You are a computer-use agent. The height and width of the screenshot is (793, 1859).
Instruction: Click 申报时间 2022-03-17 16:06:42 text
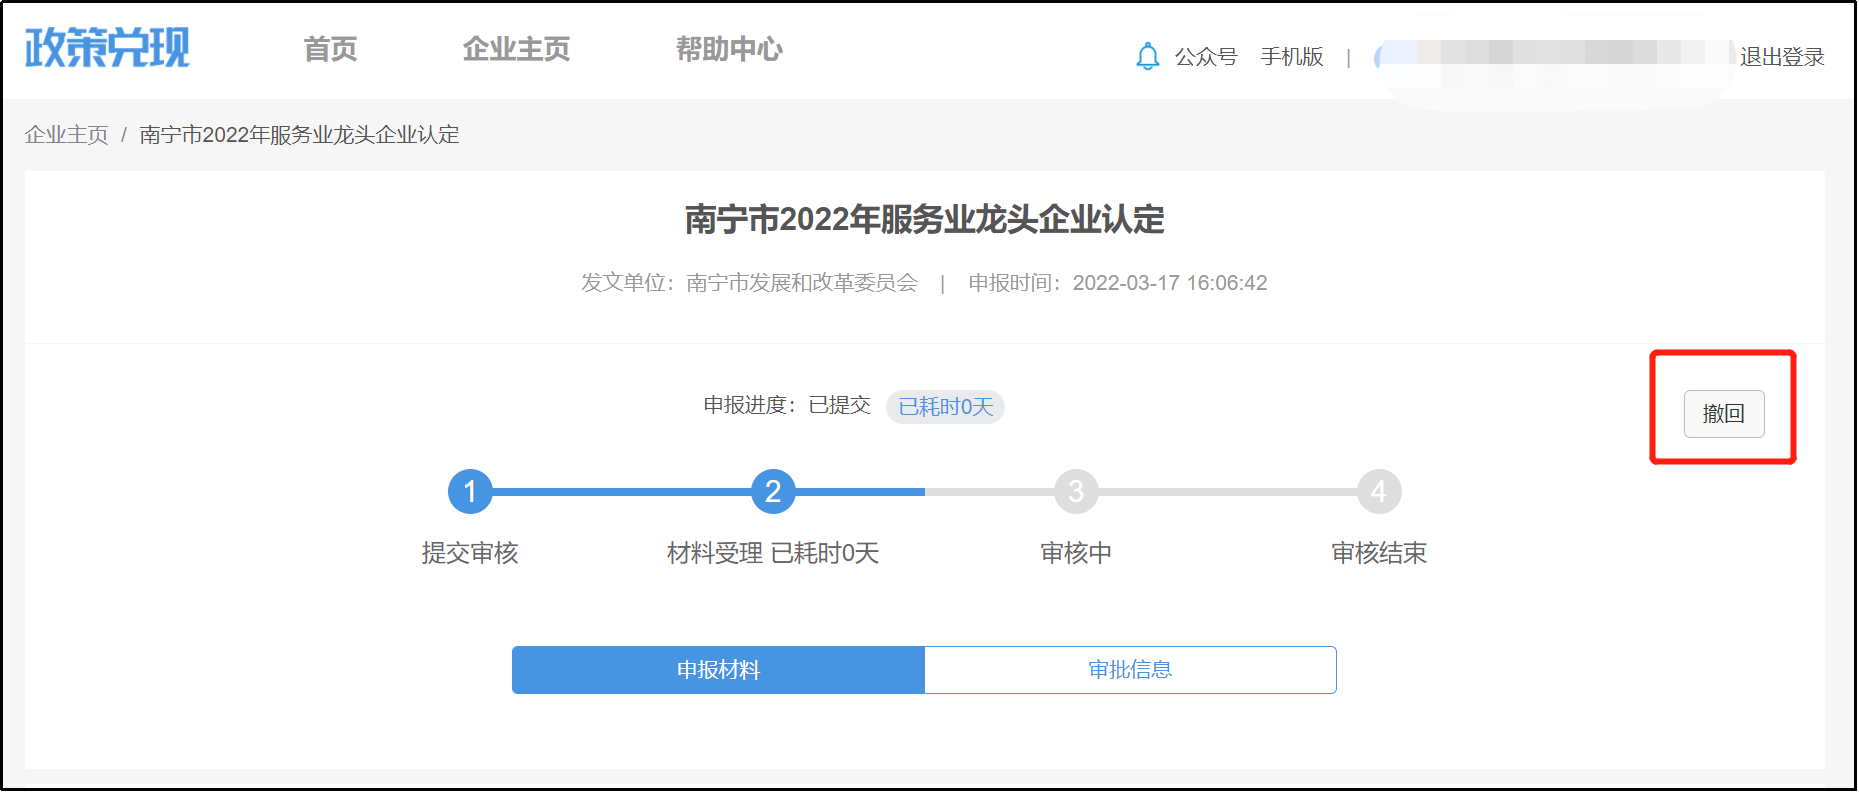tap(1117, 283)
